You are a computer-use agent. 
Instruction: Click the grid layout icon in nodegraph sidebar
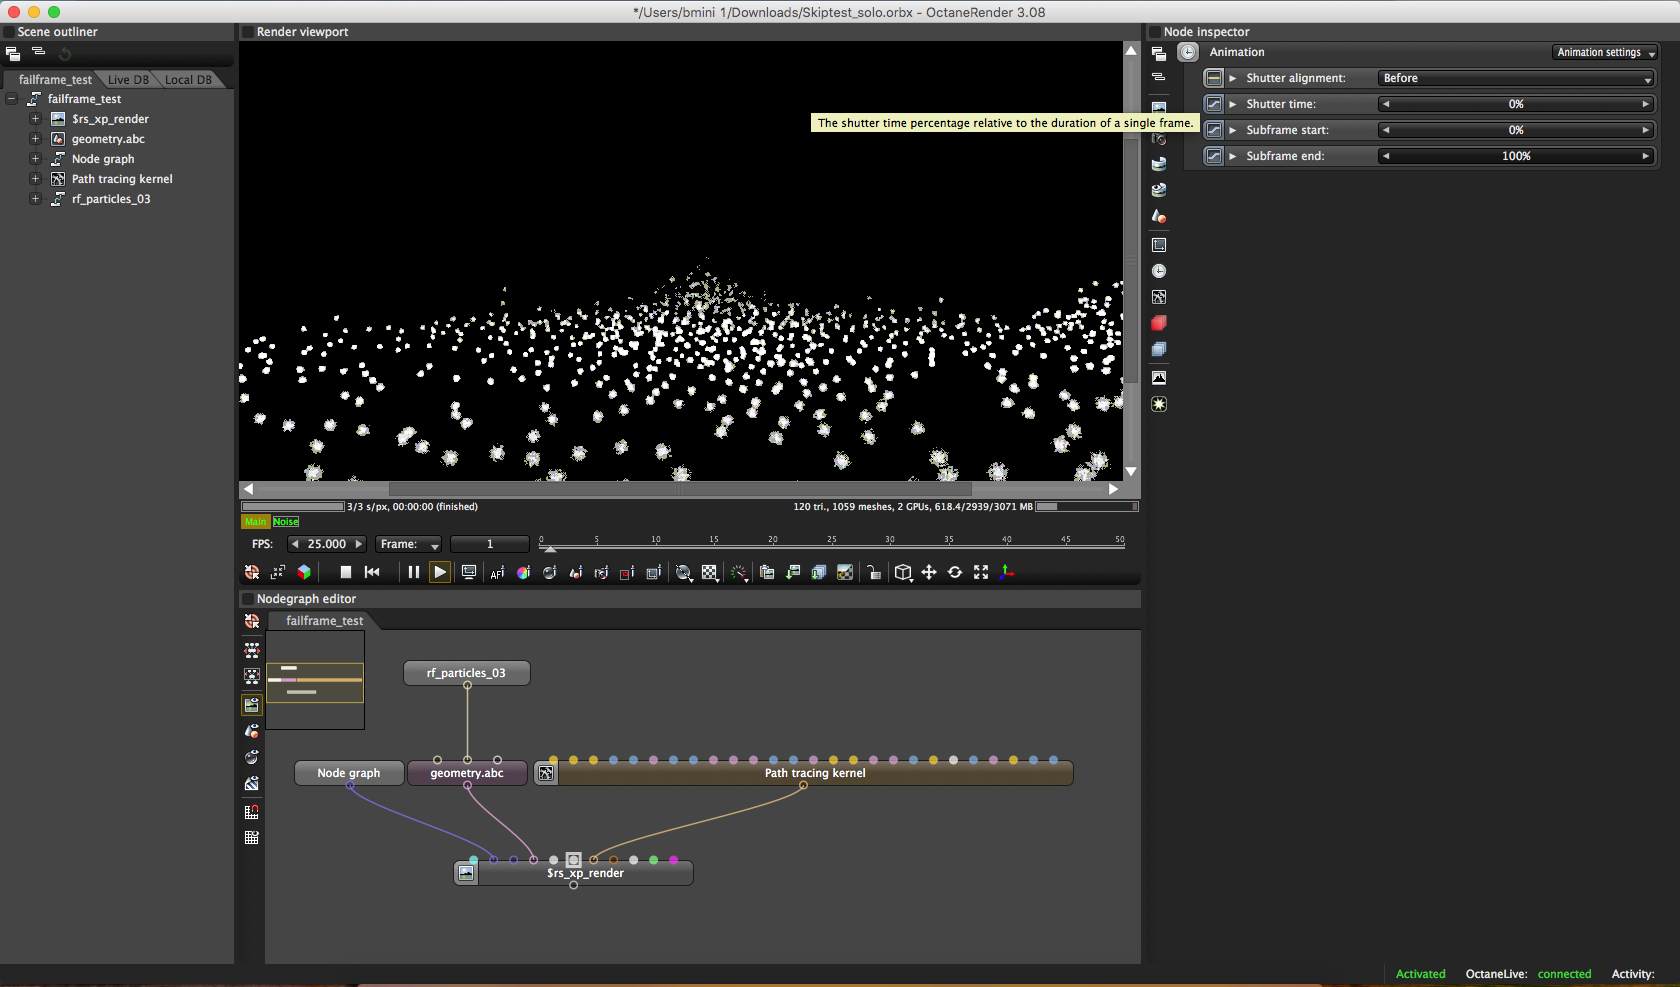click(252, 838)
